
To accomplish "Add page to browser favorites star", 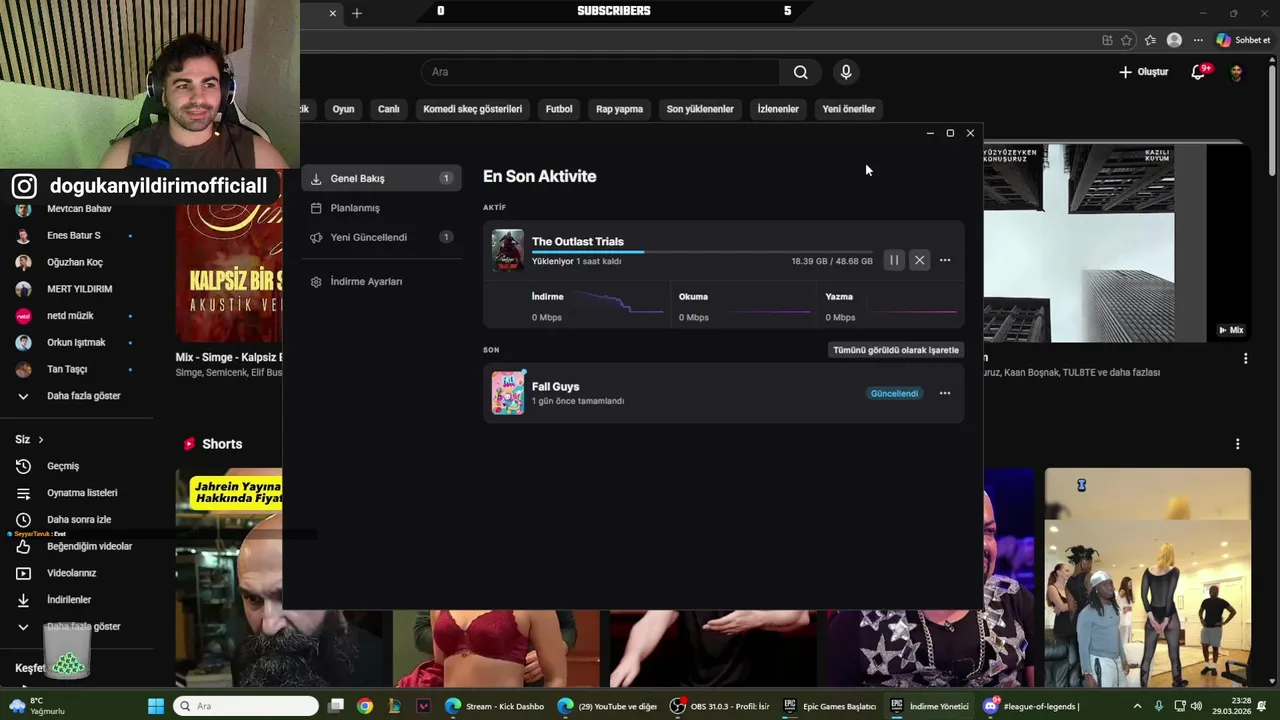I will tap(1127, 40).
